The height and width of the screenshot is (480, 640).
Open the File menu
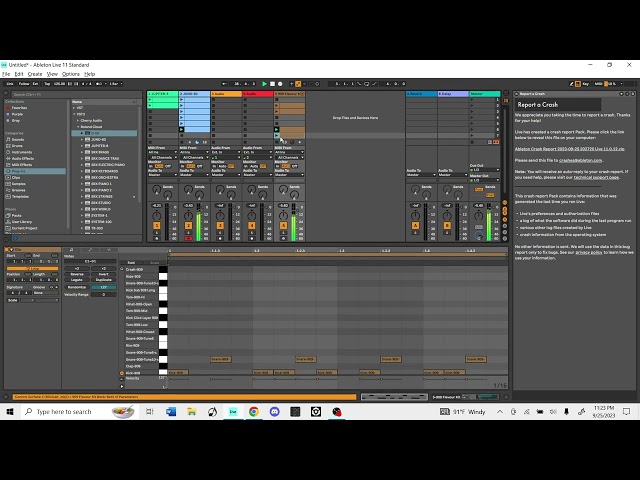point(6,74)
